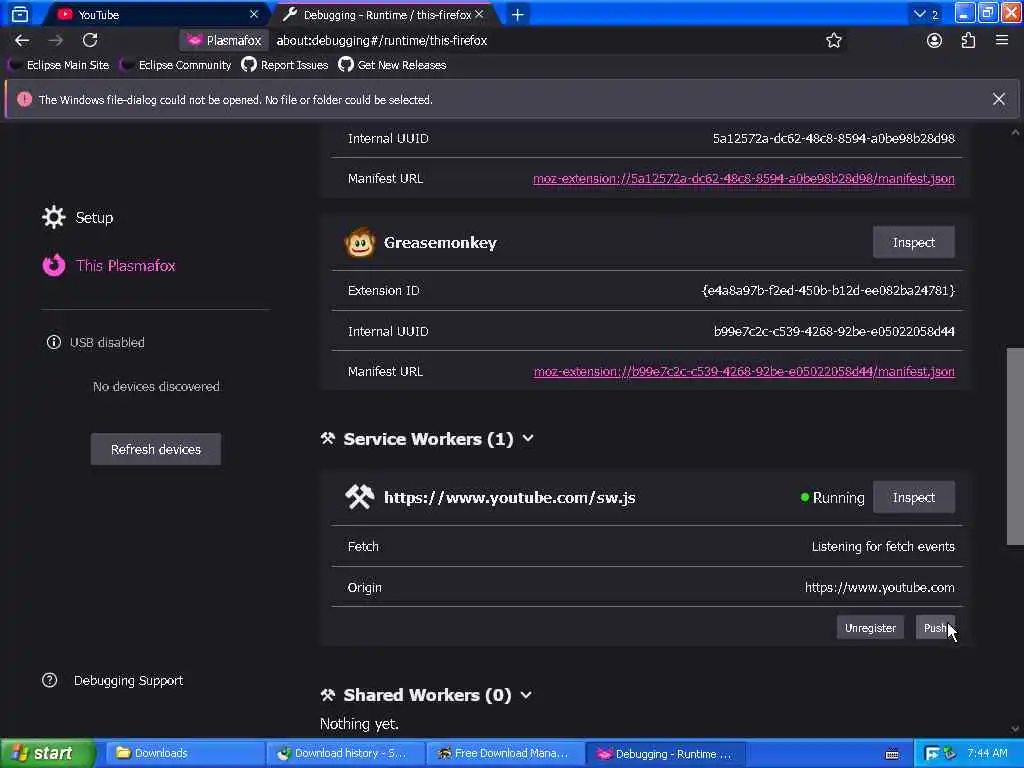Go back using the browser back arrow
Screen dimensions: 1024x768
pyautogui.click(x=22, y=40)
